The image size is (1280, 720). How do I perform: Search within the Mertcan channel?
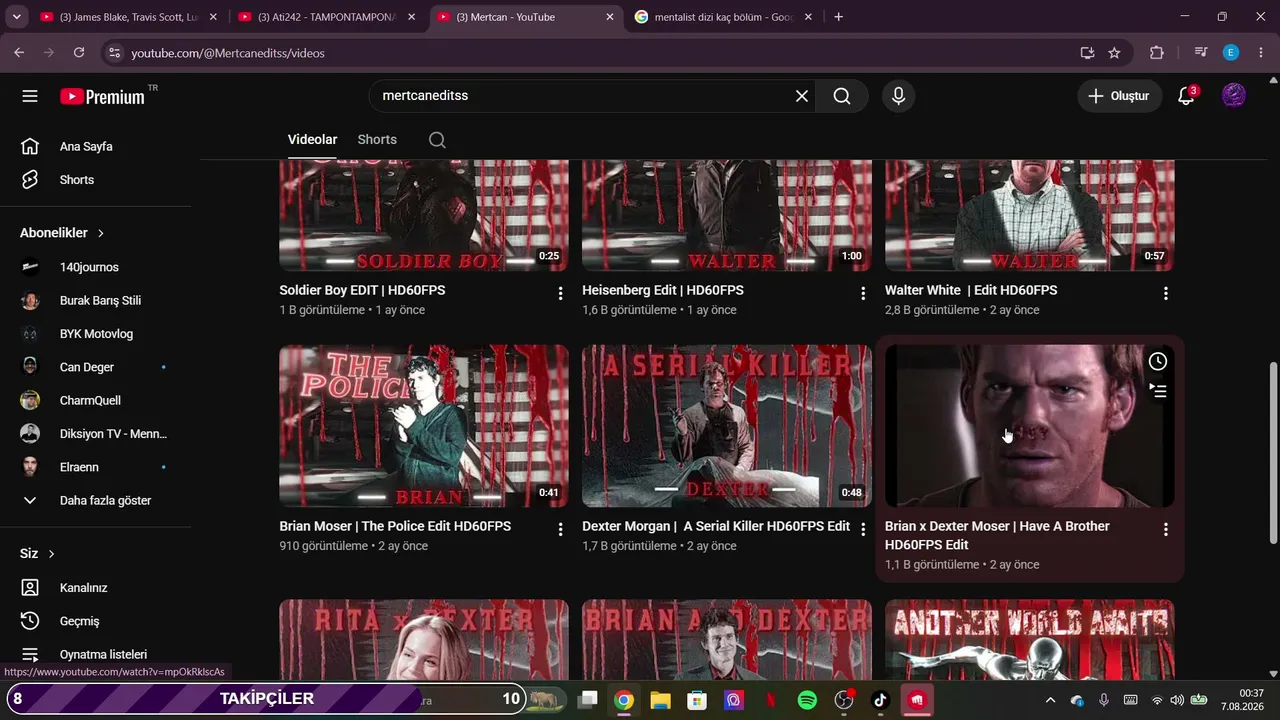click(437, 140)
